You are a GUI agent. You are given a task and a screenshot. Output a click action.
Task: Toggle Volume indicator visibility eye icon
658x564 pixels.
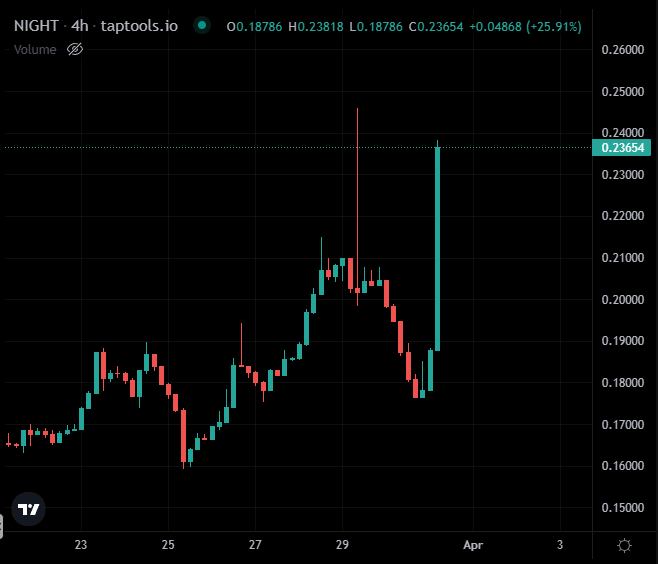click(75, 50)
